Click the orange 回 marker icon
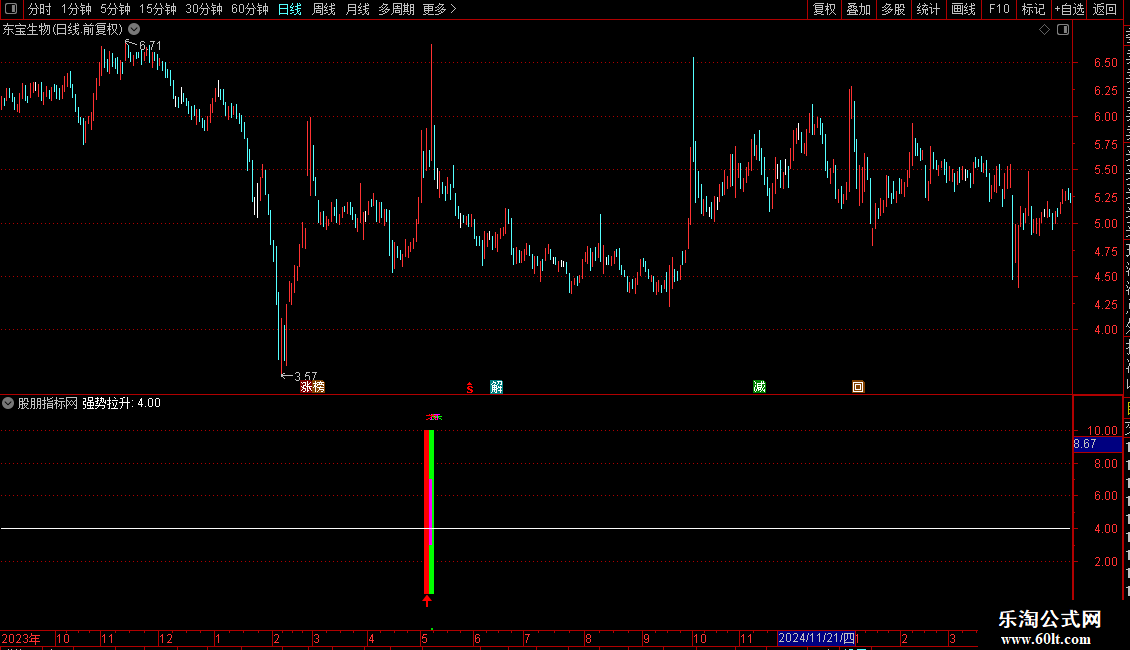The width and height of the screenshot is (1130, 650). [858, 387]
